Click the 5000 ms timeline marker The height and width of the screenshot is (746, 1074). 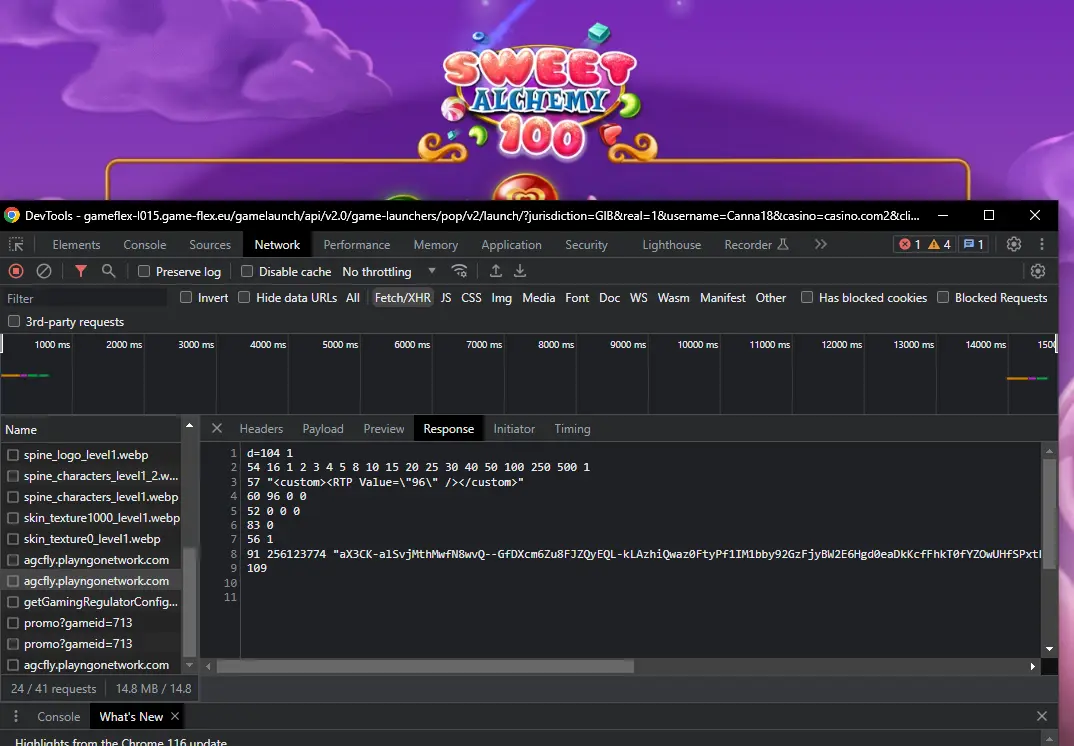(x=340, y=345)
